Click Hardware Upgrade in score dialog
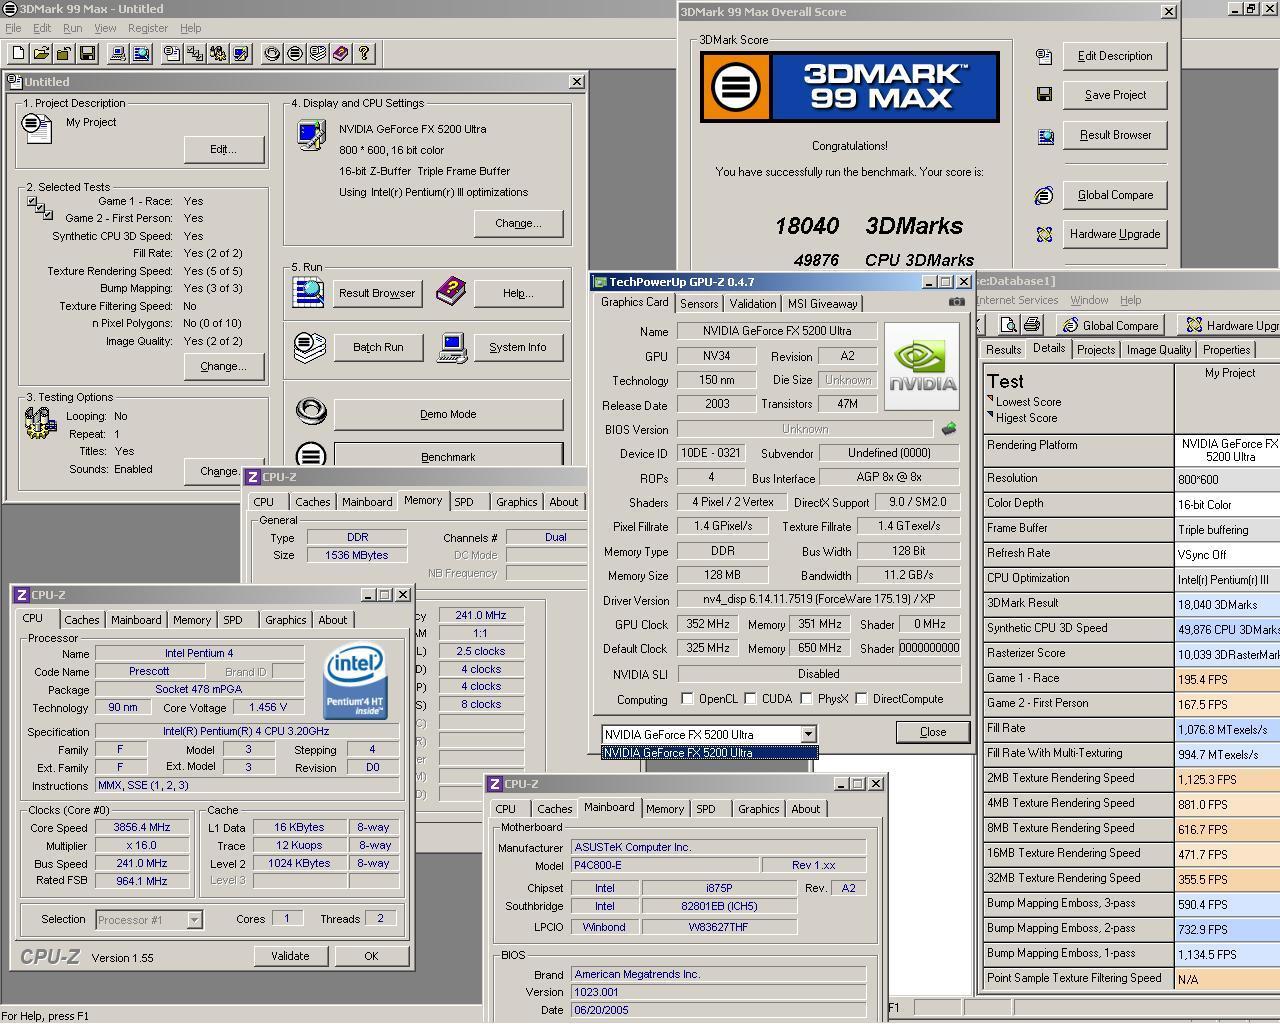1280x1024 pixels. [x=1115, y=234]
